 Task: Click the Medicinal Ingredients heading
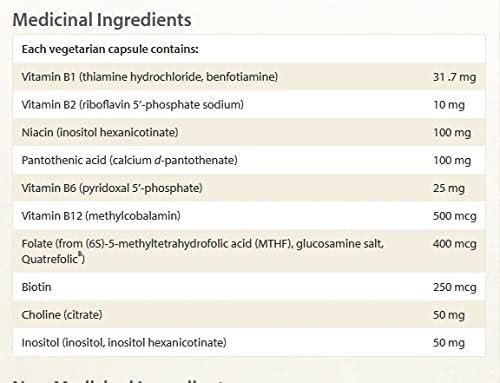click(x=102, y=20)
